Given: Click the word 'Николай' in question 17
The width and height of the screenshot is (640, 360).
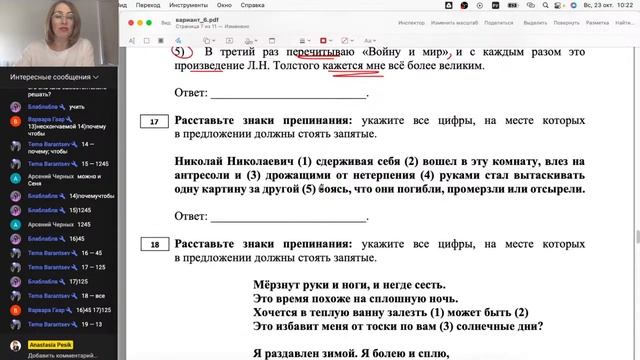Looking at the screenshot, I should (x=199, y=161).
